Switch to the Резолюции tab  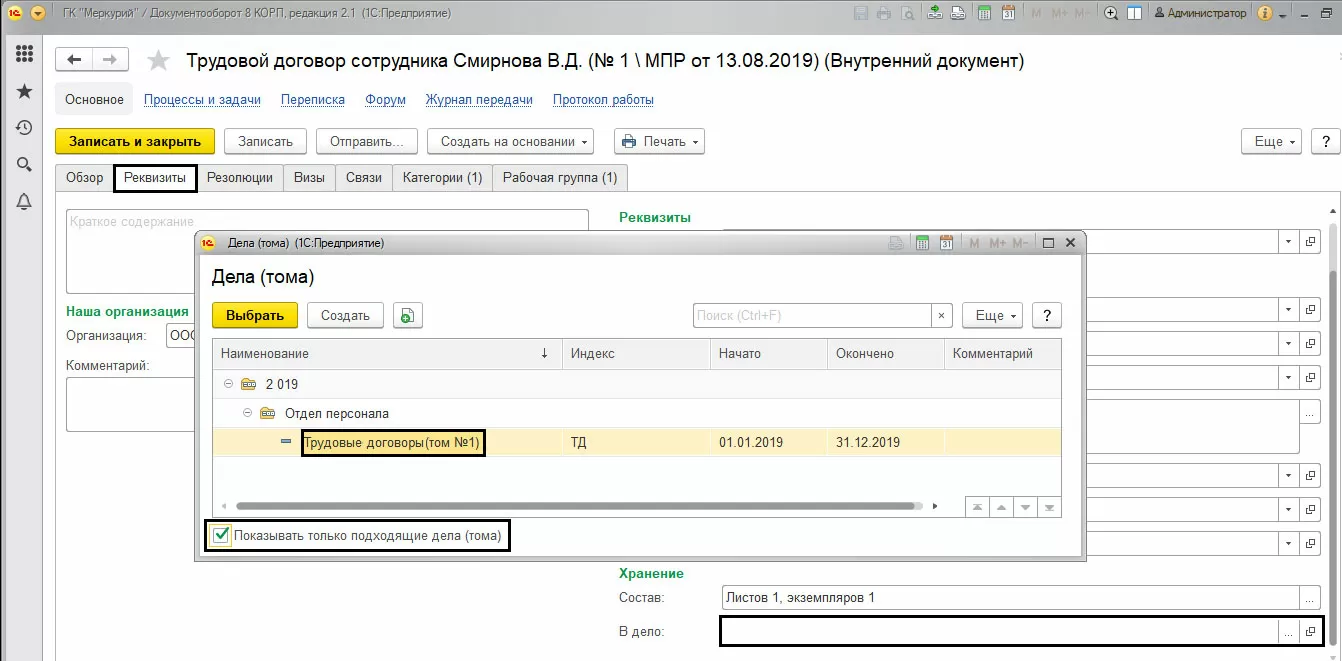[x=240, y=177]
